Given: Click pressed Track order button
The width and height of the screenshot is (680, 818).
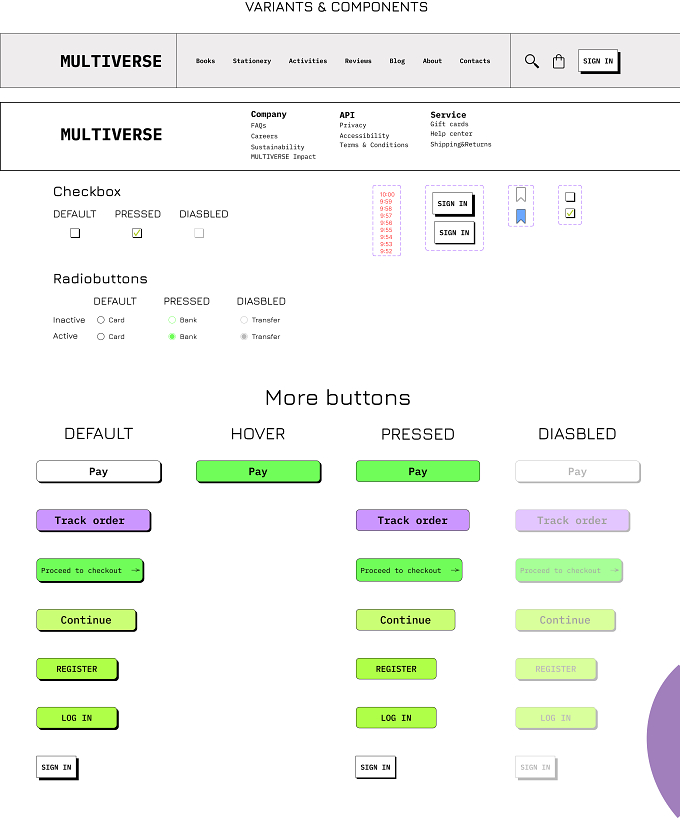Looking at the screenshot, I should [413, 520].
